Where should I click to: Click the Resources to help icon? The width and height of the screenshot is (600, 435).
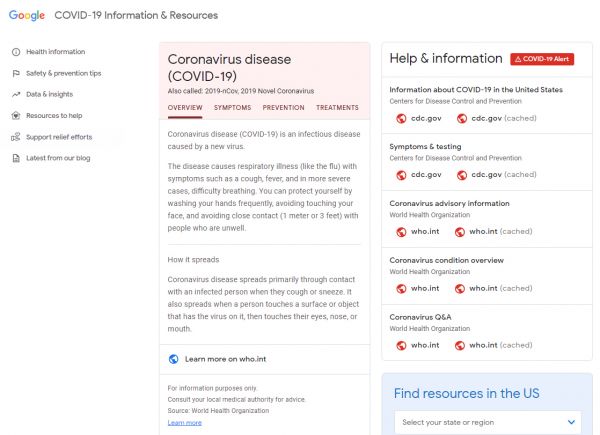point(16,115)
